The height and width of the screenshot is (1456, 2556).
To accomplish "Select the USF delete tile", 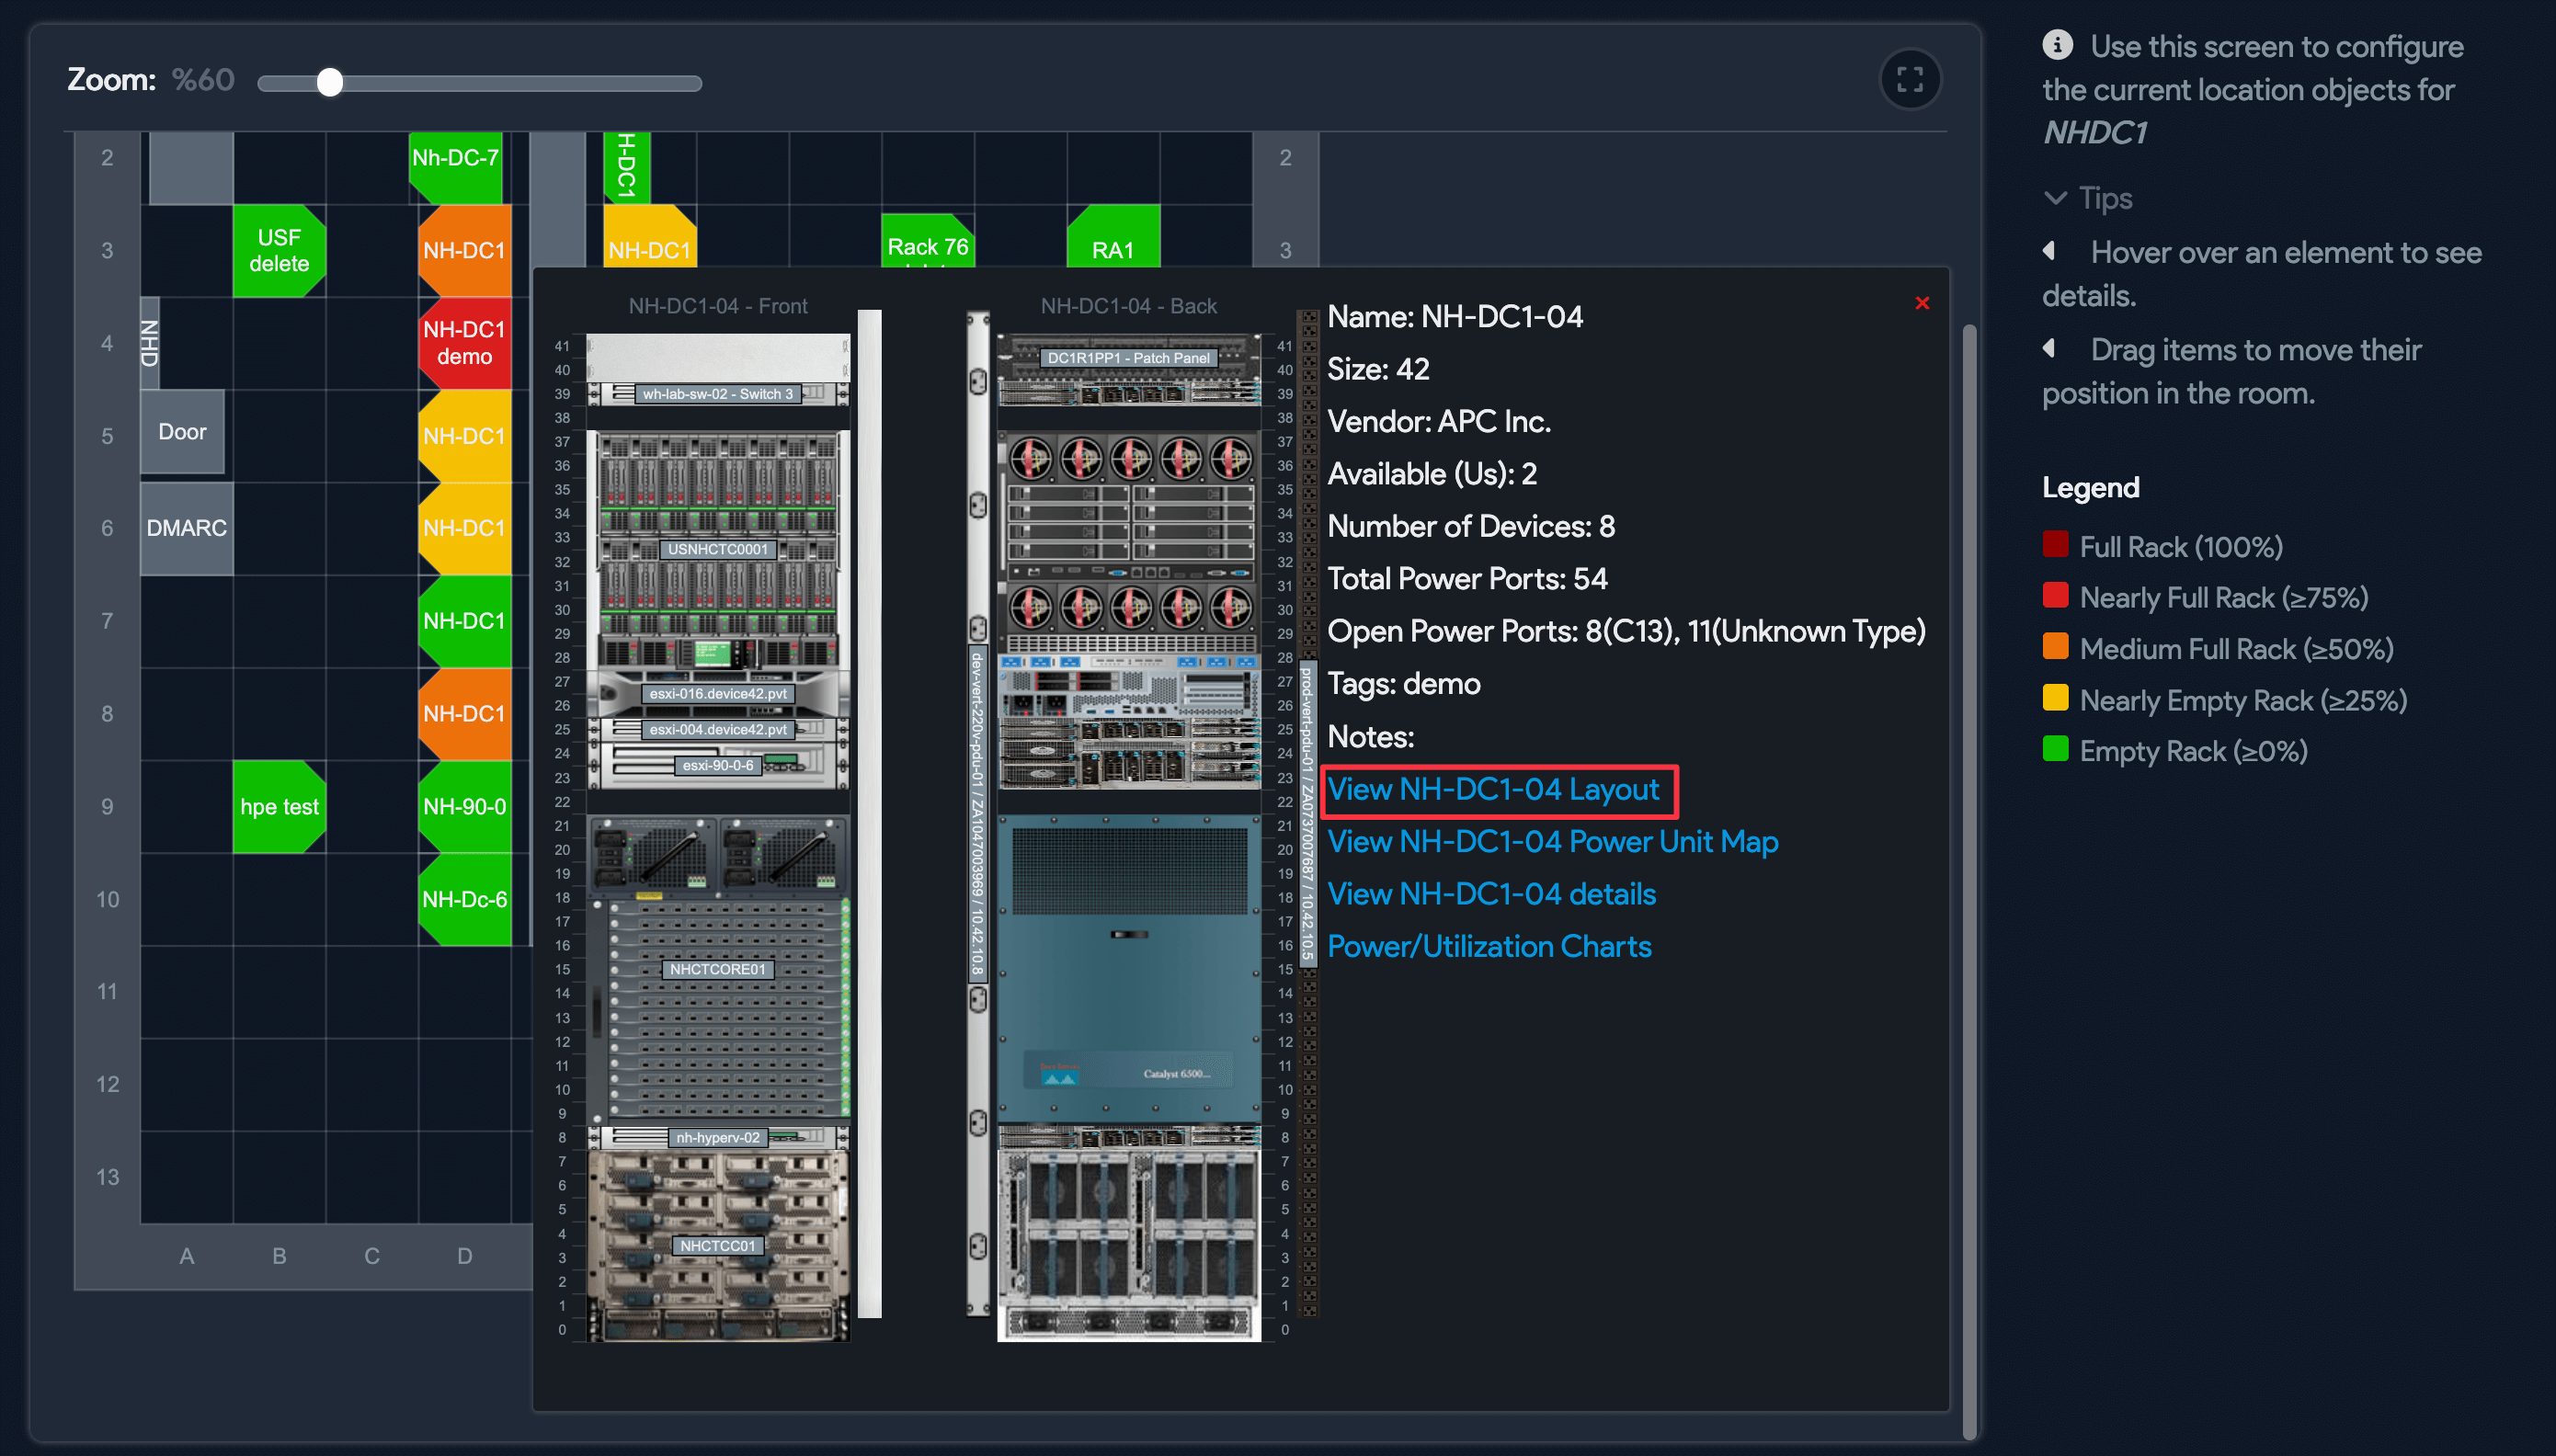I will click(279, 250).
